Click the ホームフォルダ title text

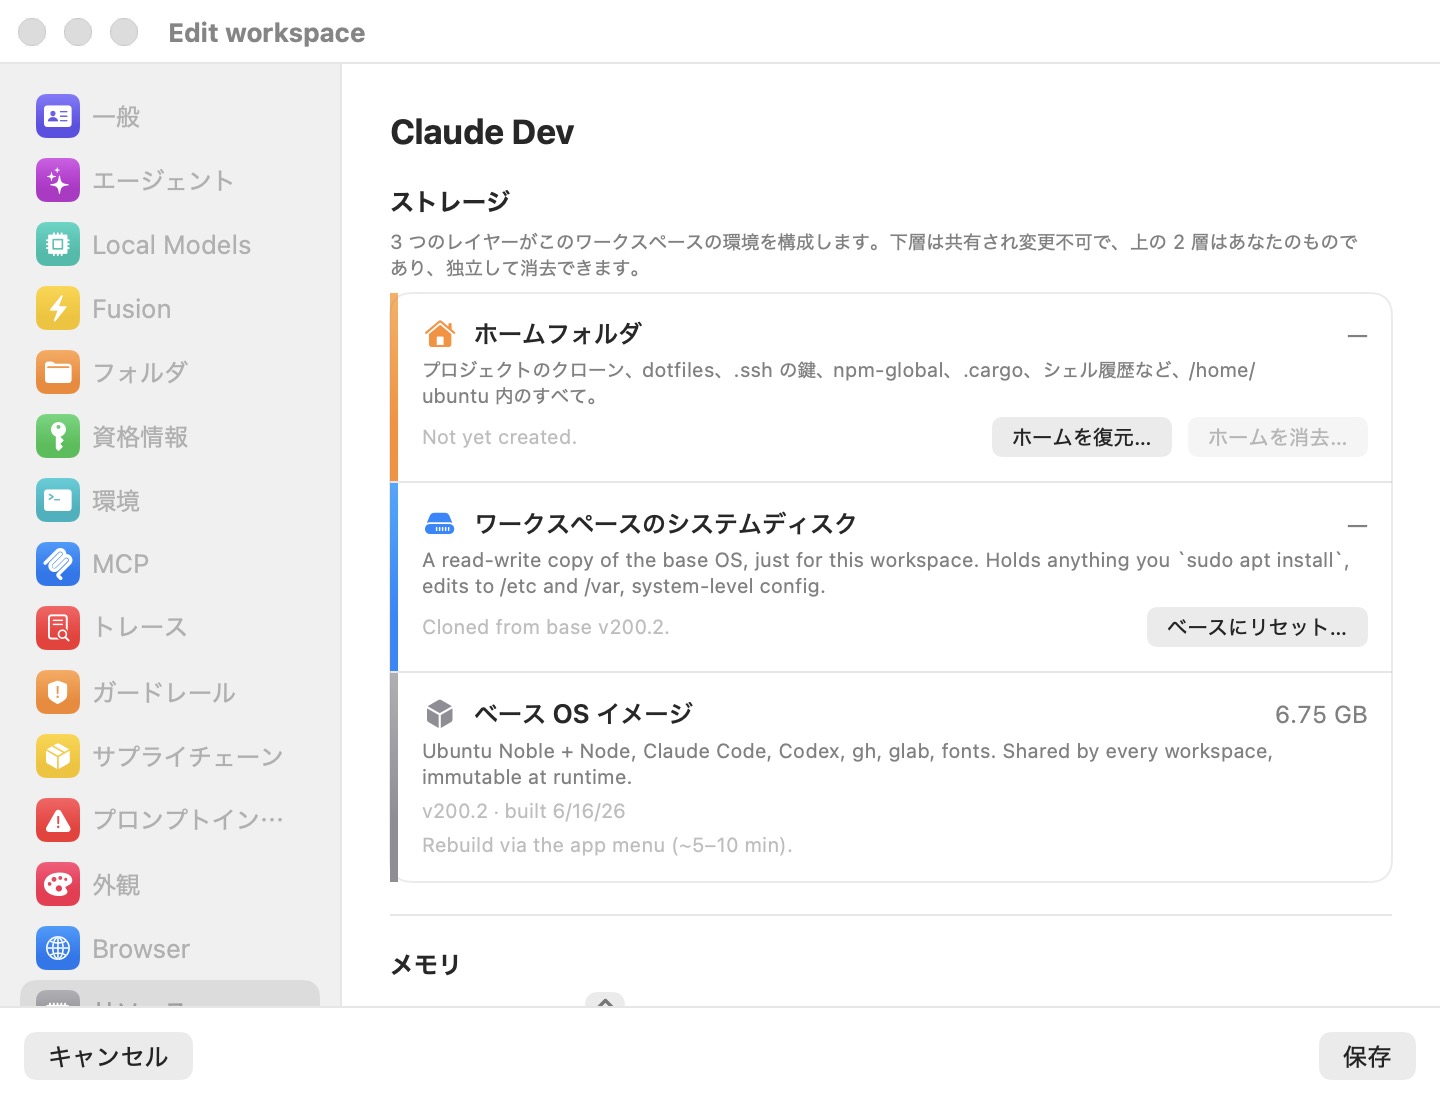click(558, 333)
